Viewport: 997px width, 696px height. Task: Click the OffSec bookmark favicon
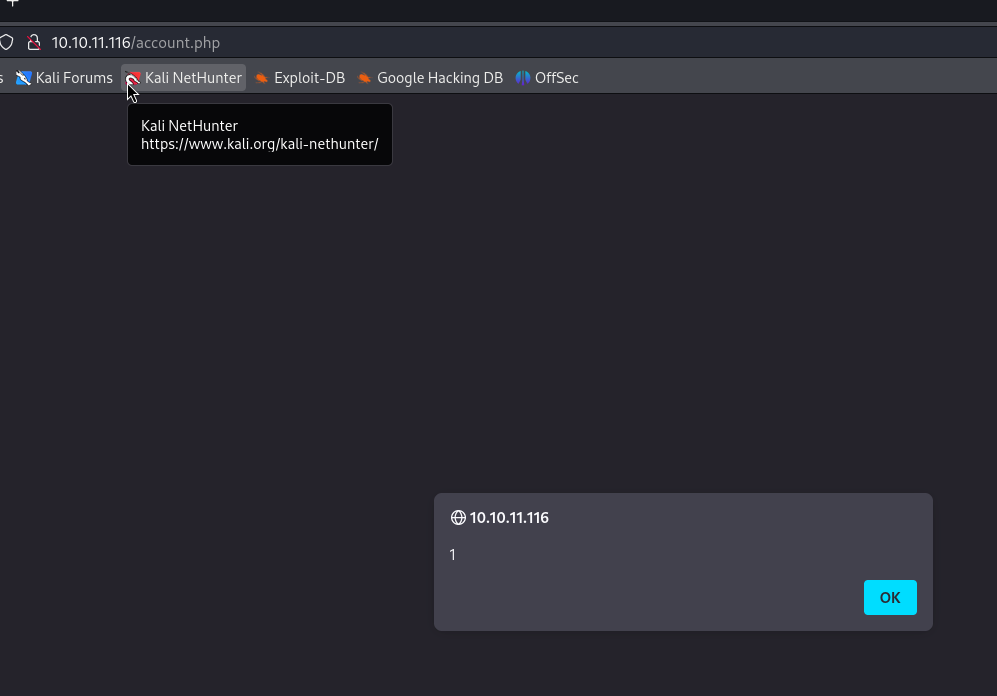click(x=523, y=78)
